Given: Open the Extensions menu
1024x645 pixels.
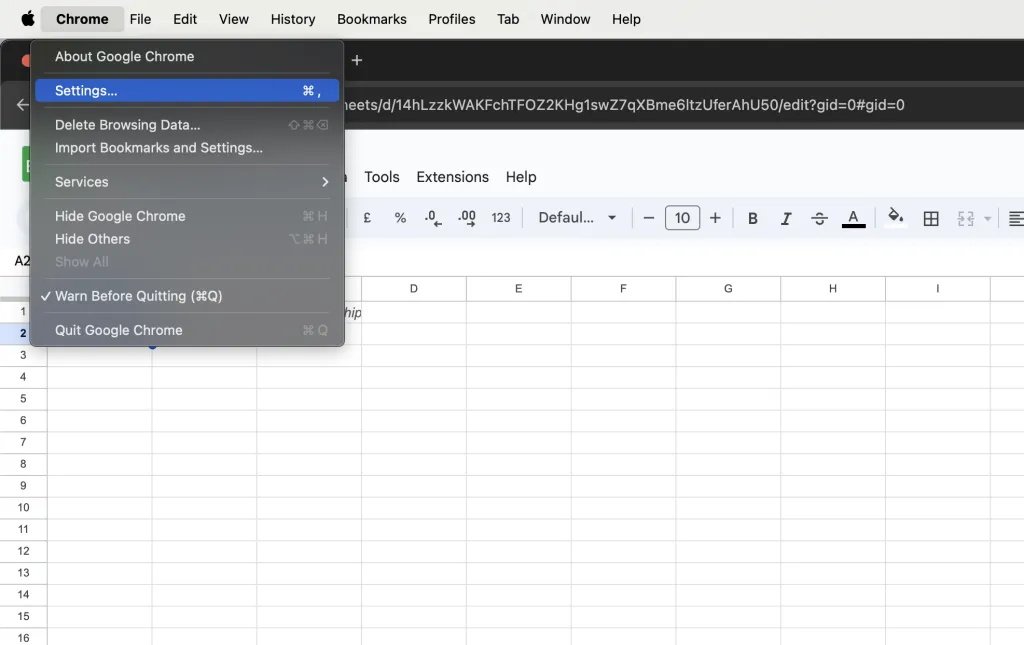Looking at the screenshot, I should click(452, 177).
